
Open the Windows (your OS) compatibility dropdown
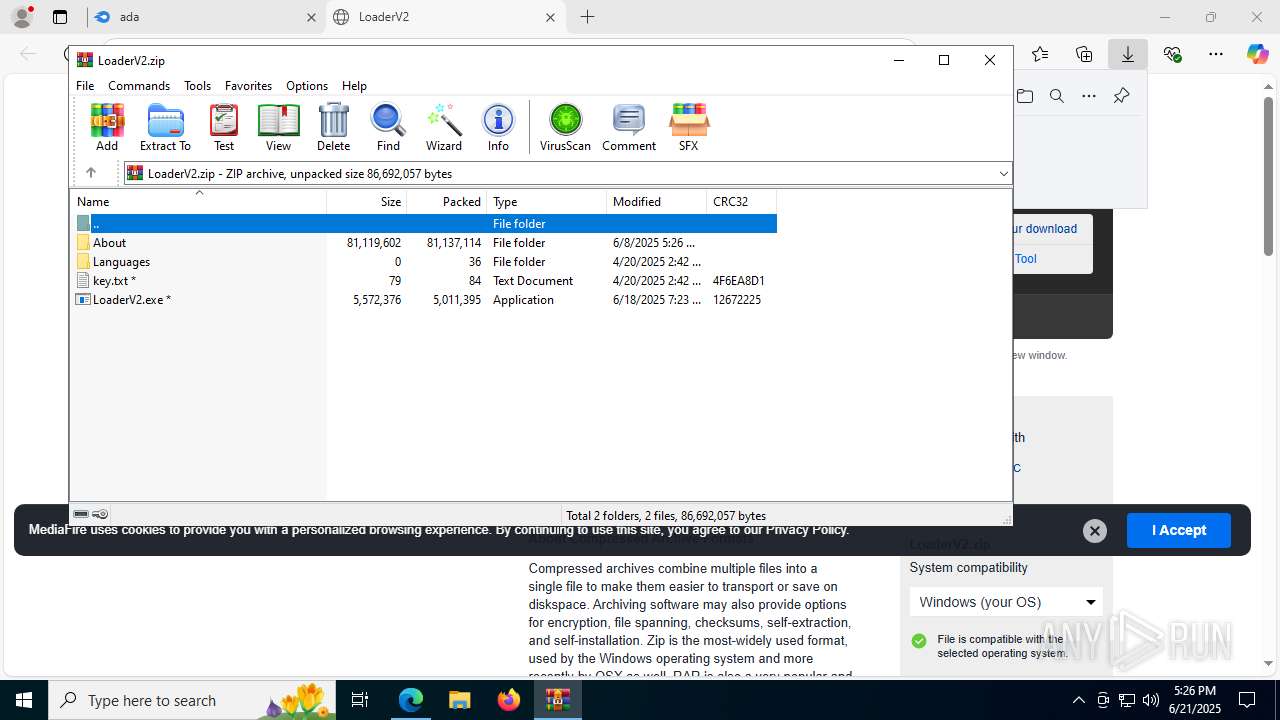coord(1006,602)
